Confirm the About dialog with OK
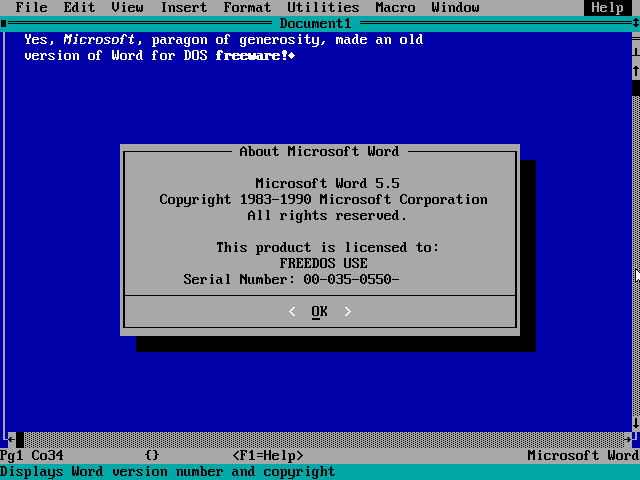The height and width of the screenshot is (480, 640). (x=320, y=311)
